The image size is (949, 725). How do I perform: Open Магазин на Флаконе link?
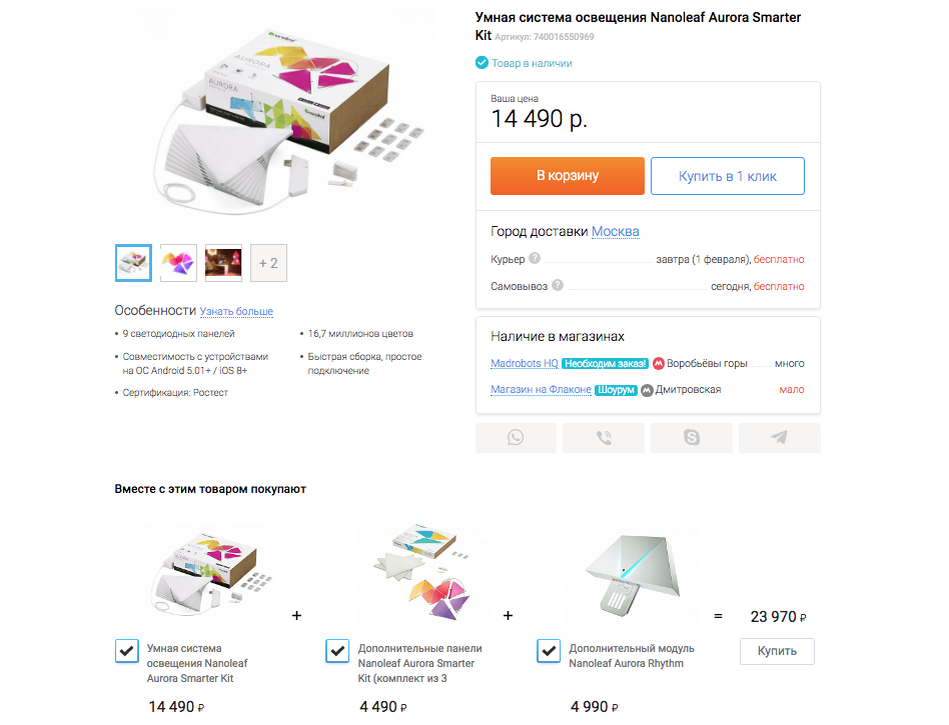[x=540, y=390]
